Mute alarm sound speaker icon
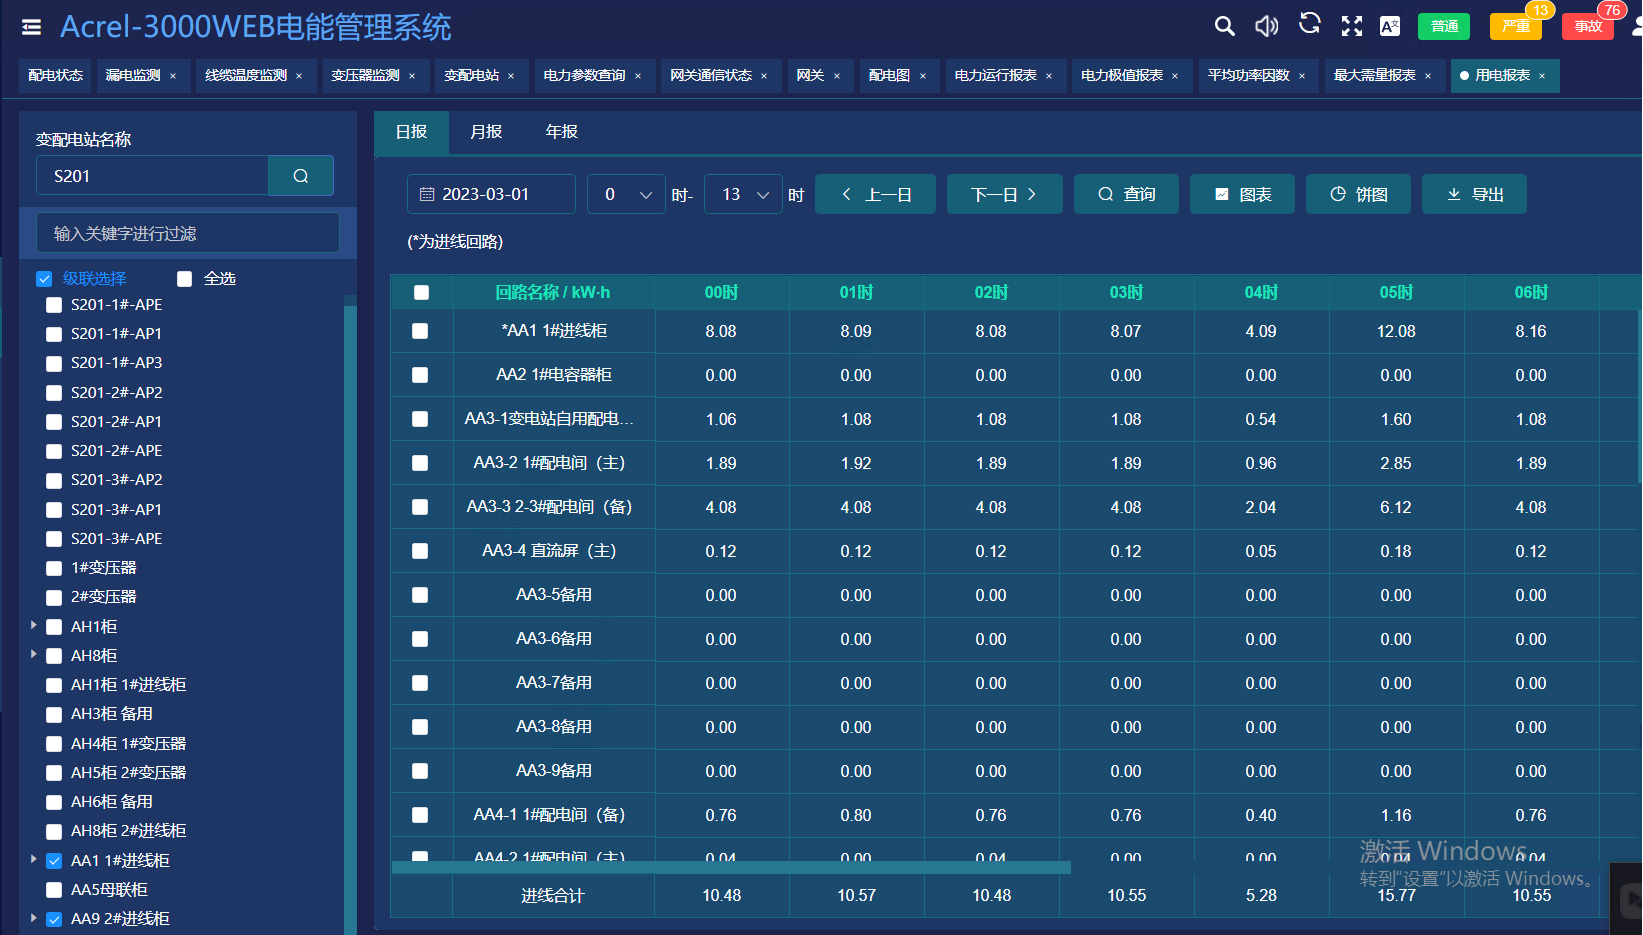 (x=1266, y=26)
